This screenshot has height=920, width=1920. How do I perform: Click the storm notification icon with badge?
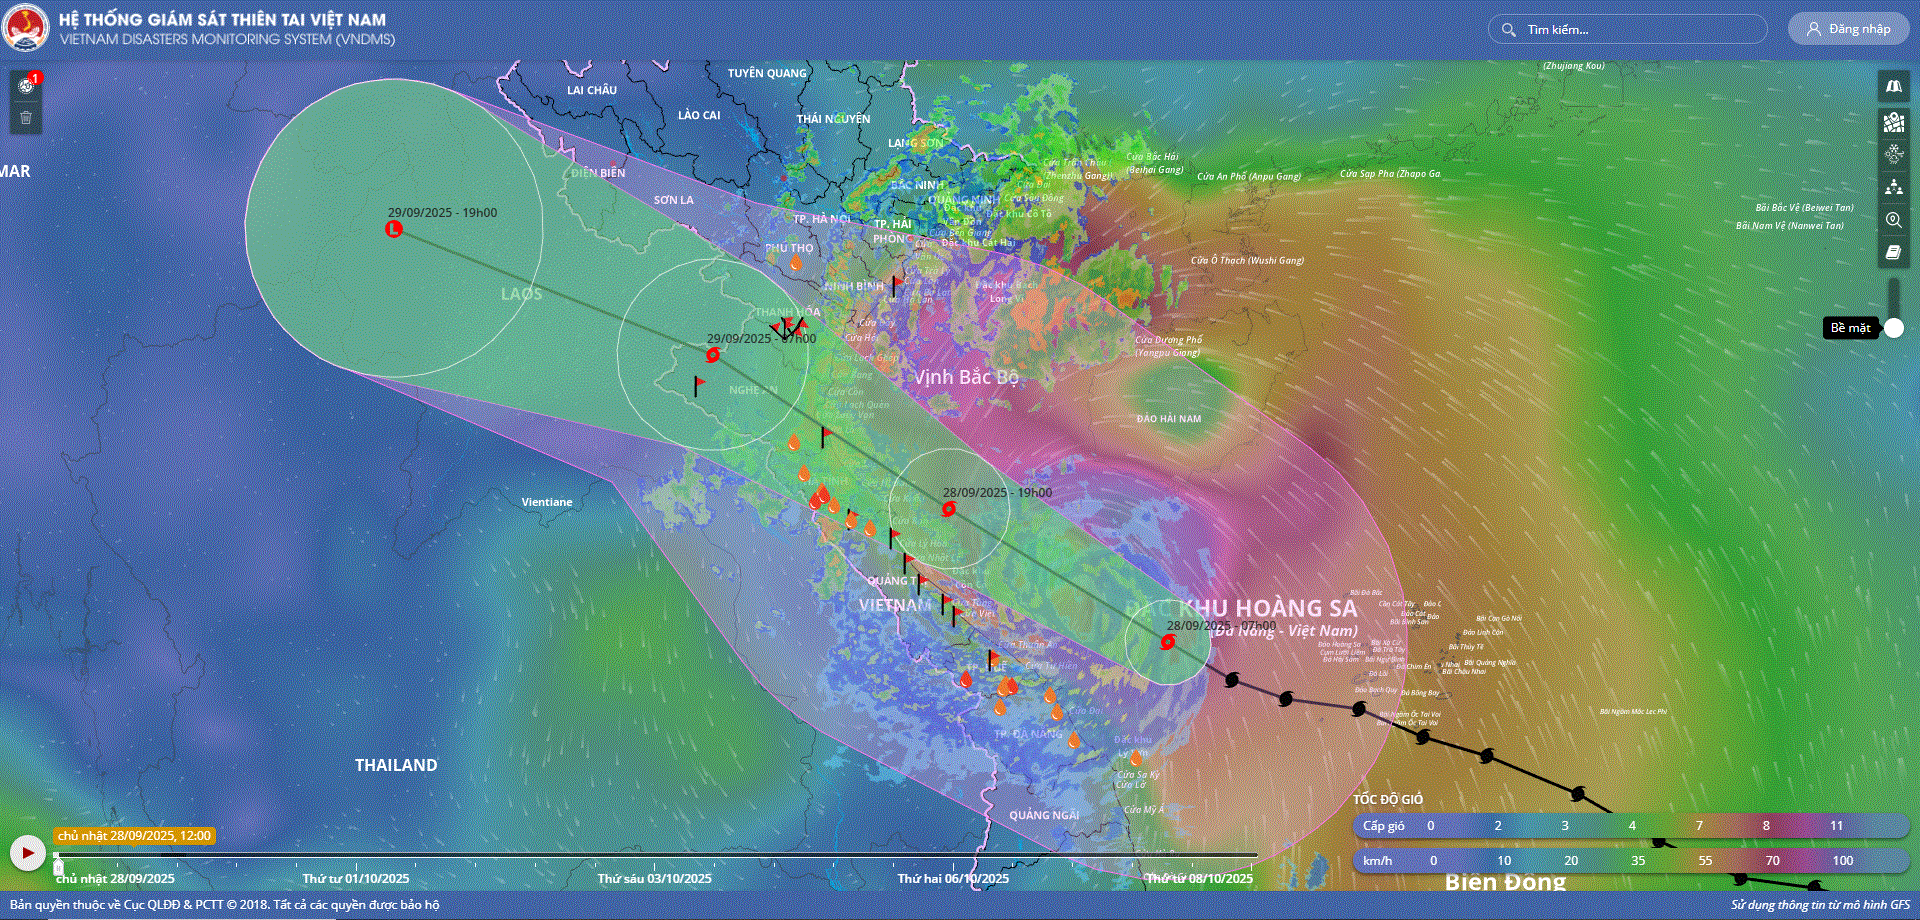[26, 86]
